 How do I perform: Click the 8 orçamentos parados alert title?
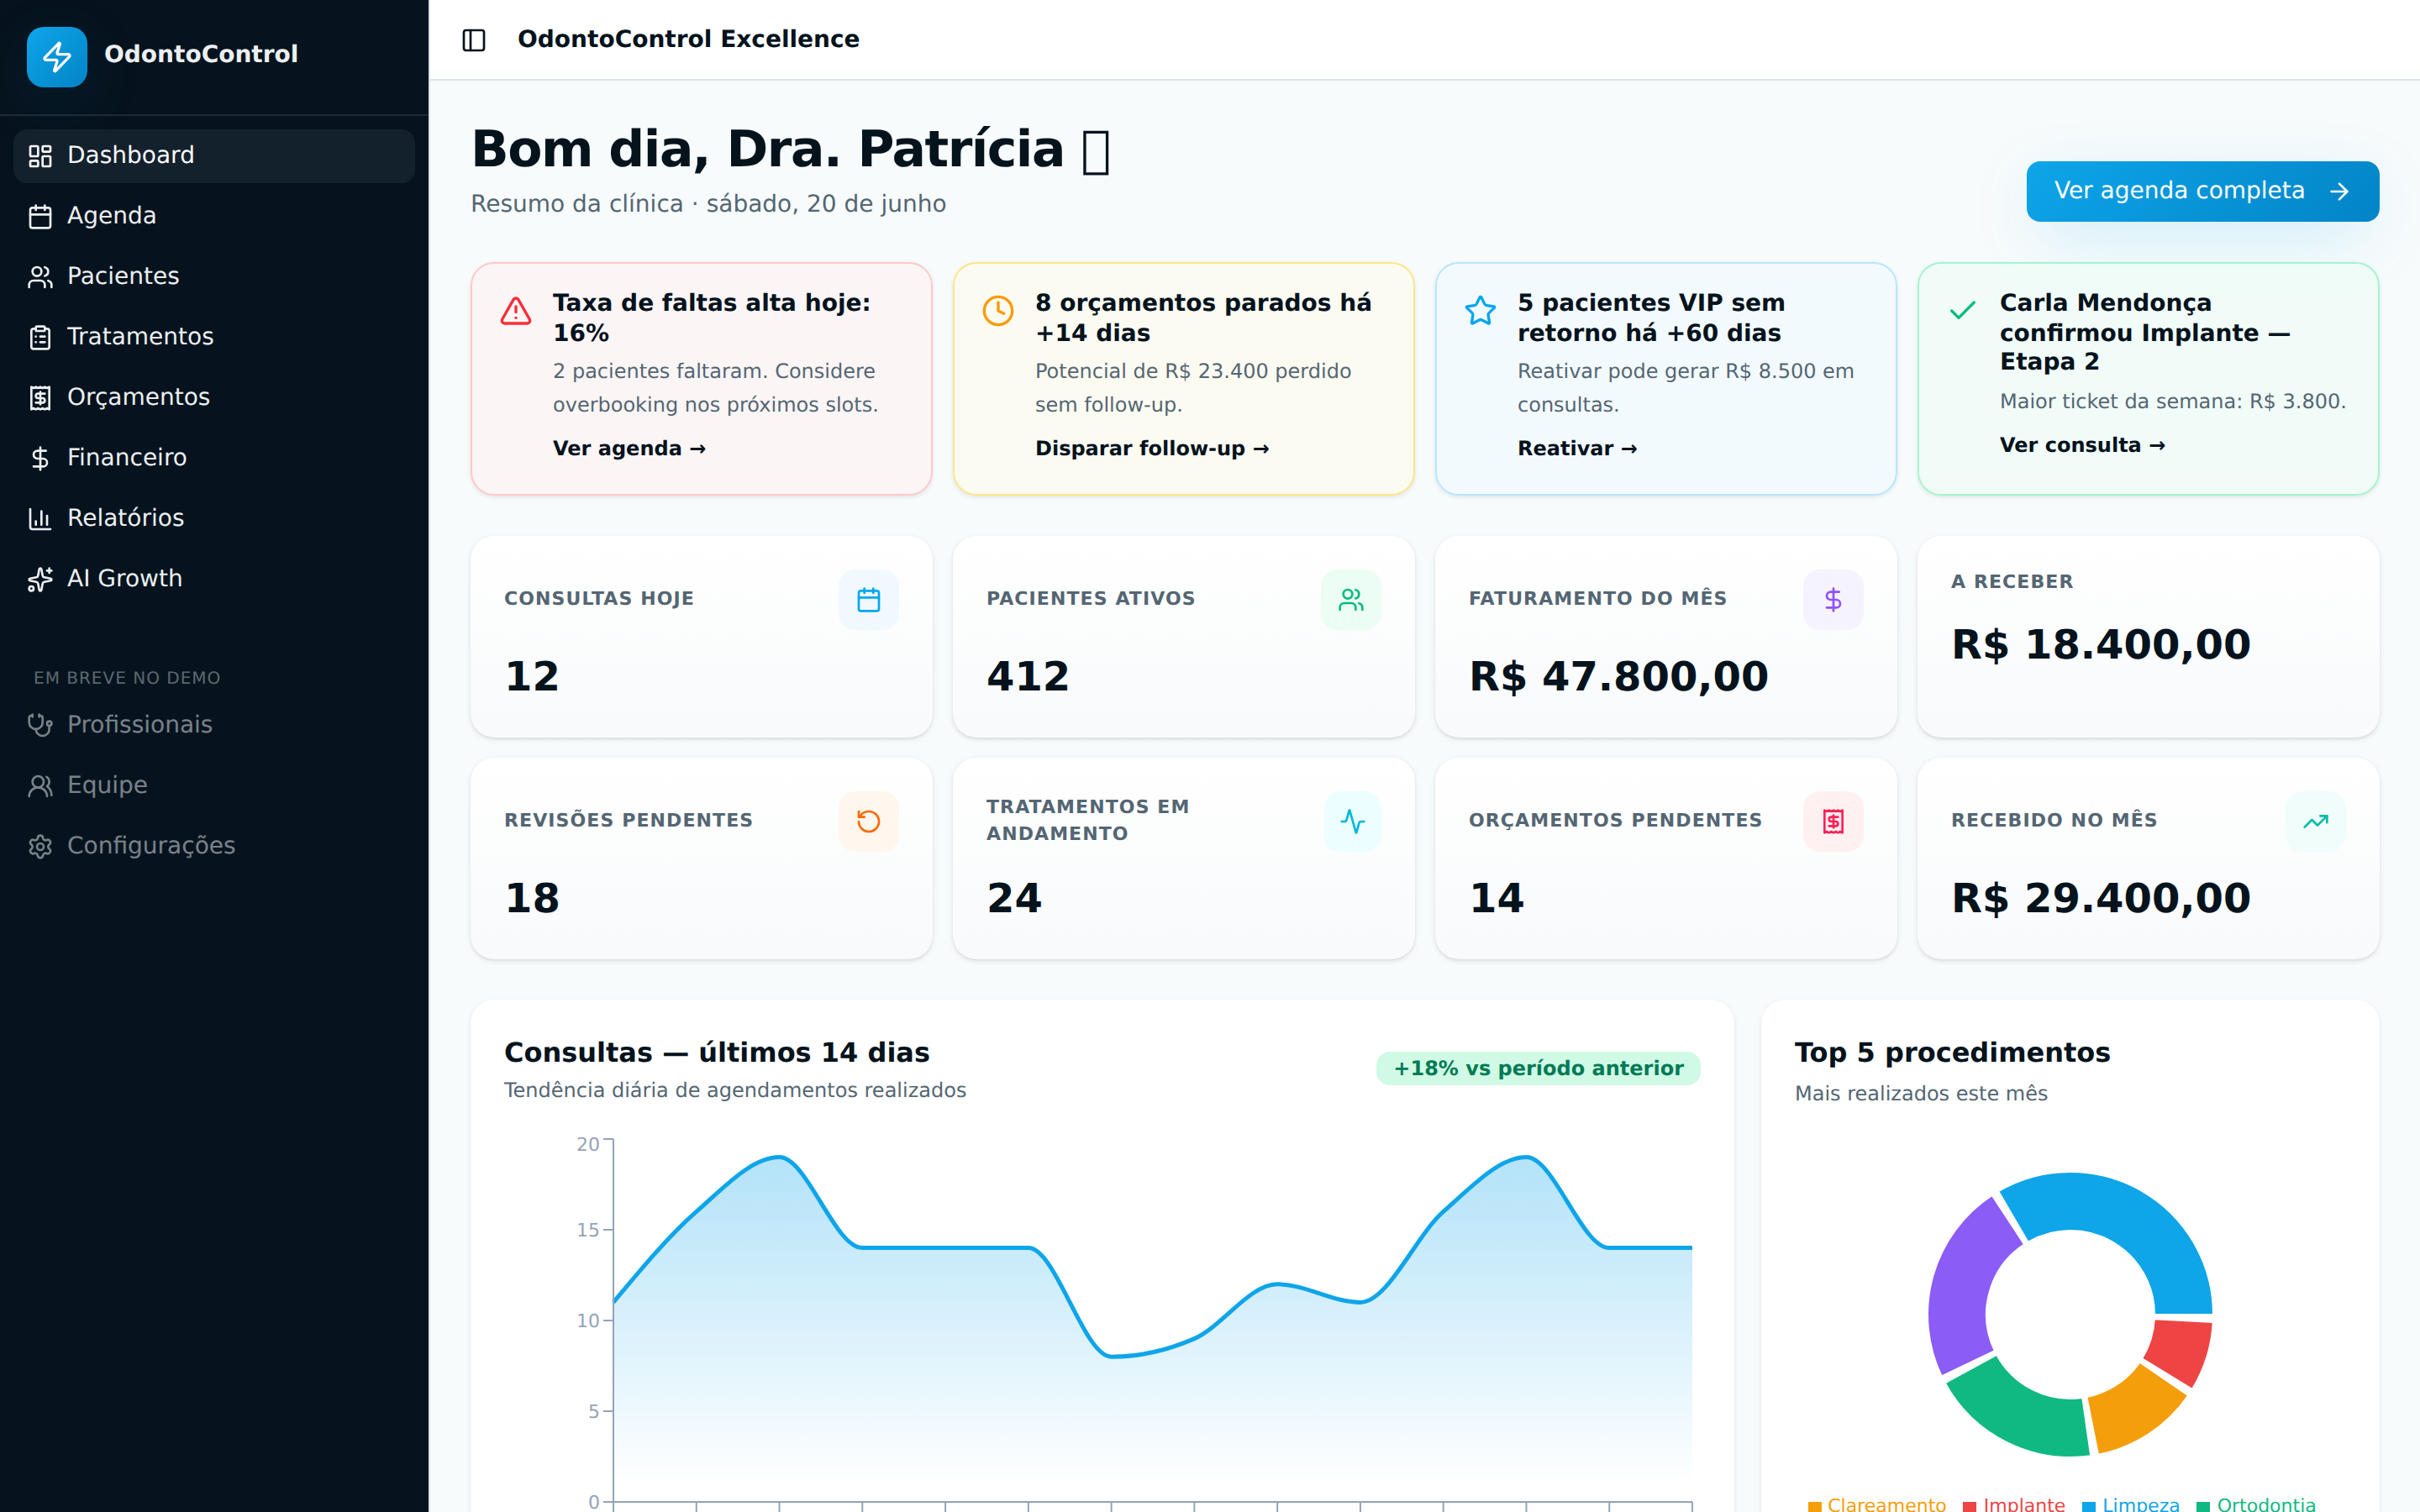pyautogui.click(x=1203, y=317)
